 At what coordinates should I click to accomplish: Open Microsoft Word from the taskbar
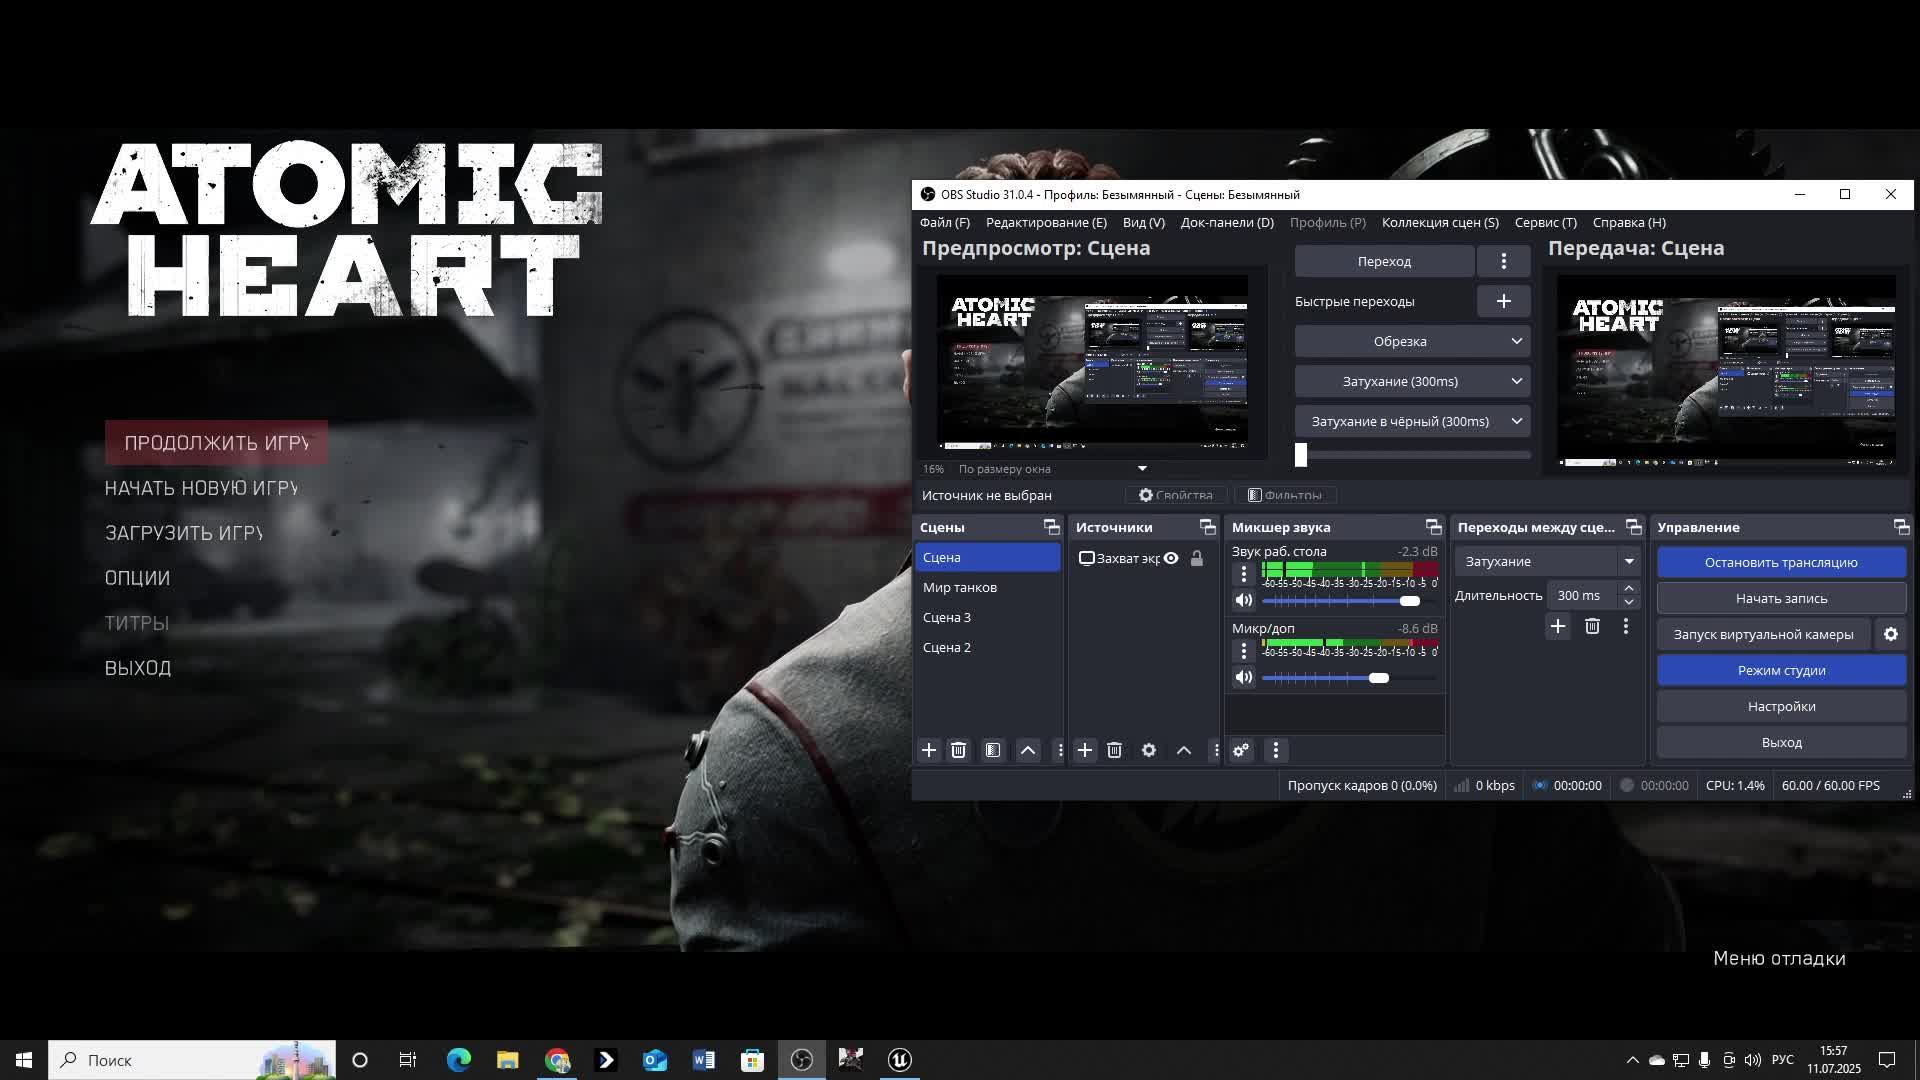(x=703, y=1060)
